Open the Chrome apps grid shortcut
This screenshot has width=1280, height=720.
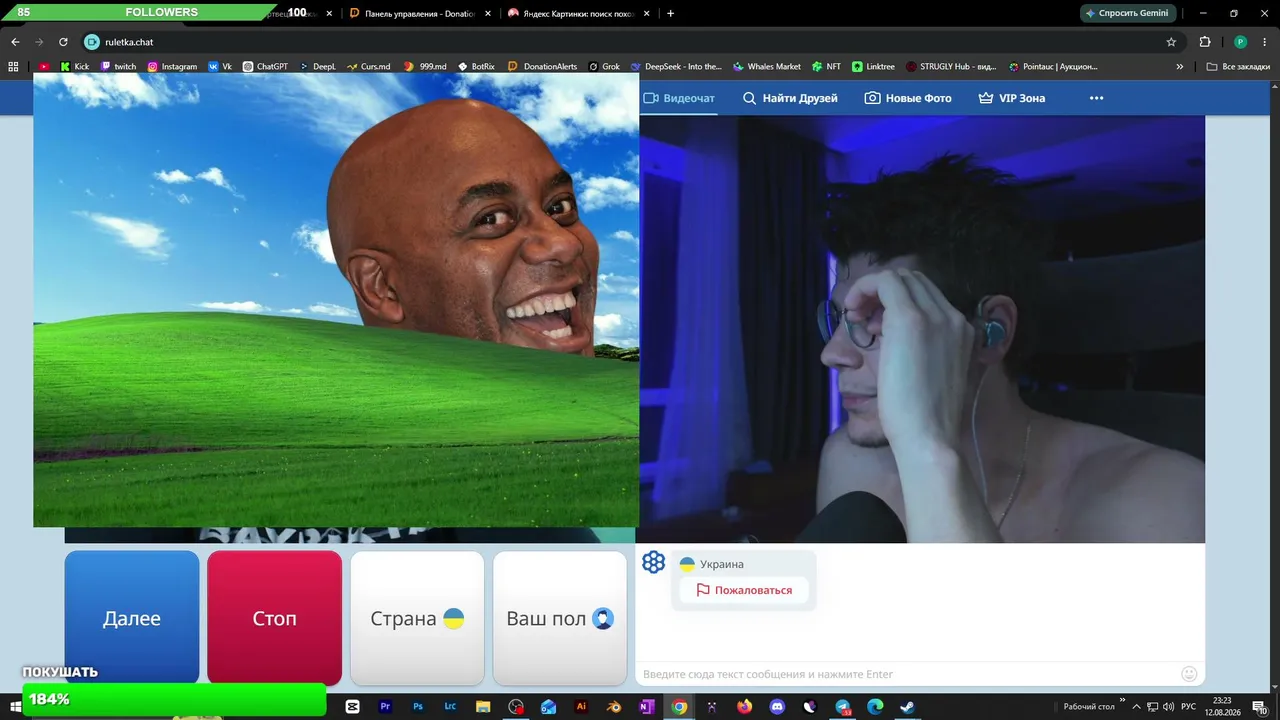point(13,66)
